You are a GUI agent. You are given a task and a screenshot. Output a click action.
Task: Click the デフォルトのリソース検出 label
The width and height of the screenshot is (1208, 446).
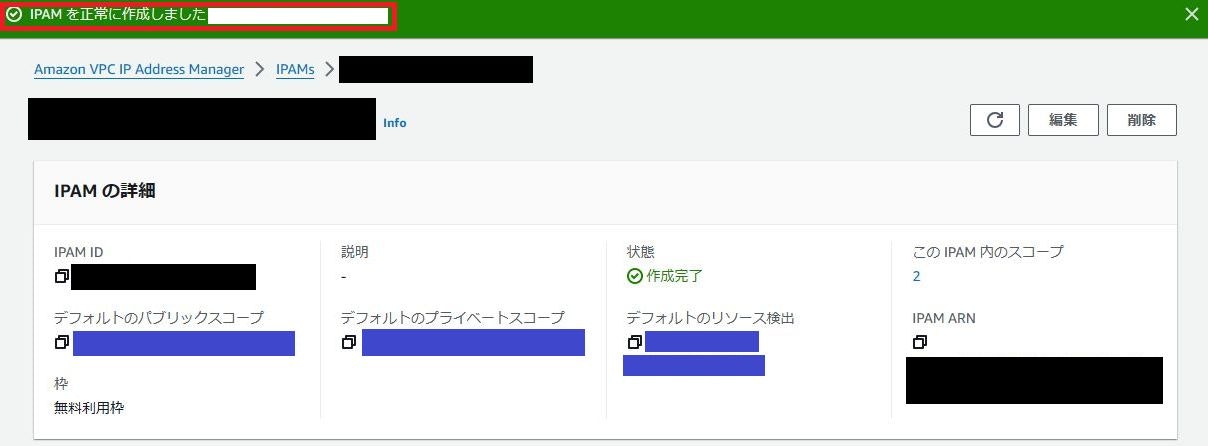point(710,317)
